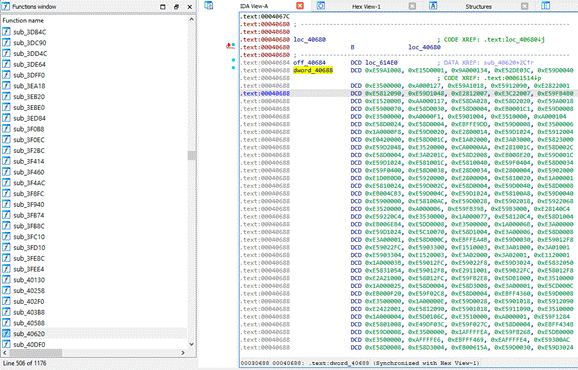Viewport: 578px width, 370px height.
Task: Click Functions list scroll up arrow
Action: click(191, 19)
